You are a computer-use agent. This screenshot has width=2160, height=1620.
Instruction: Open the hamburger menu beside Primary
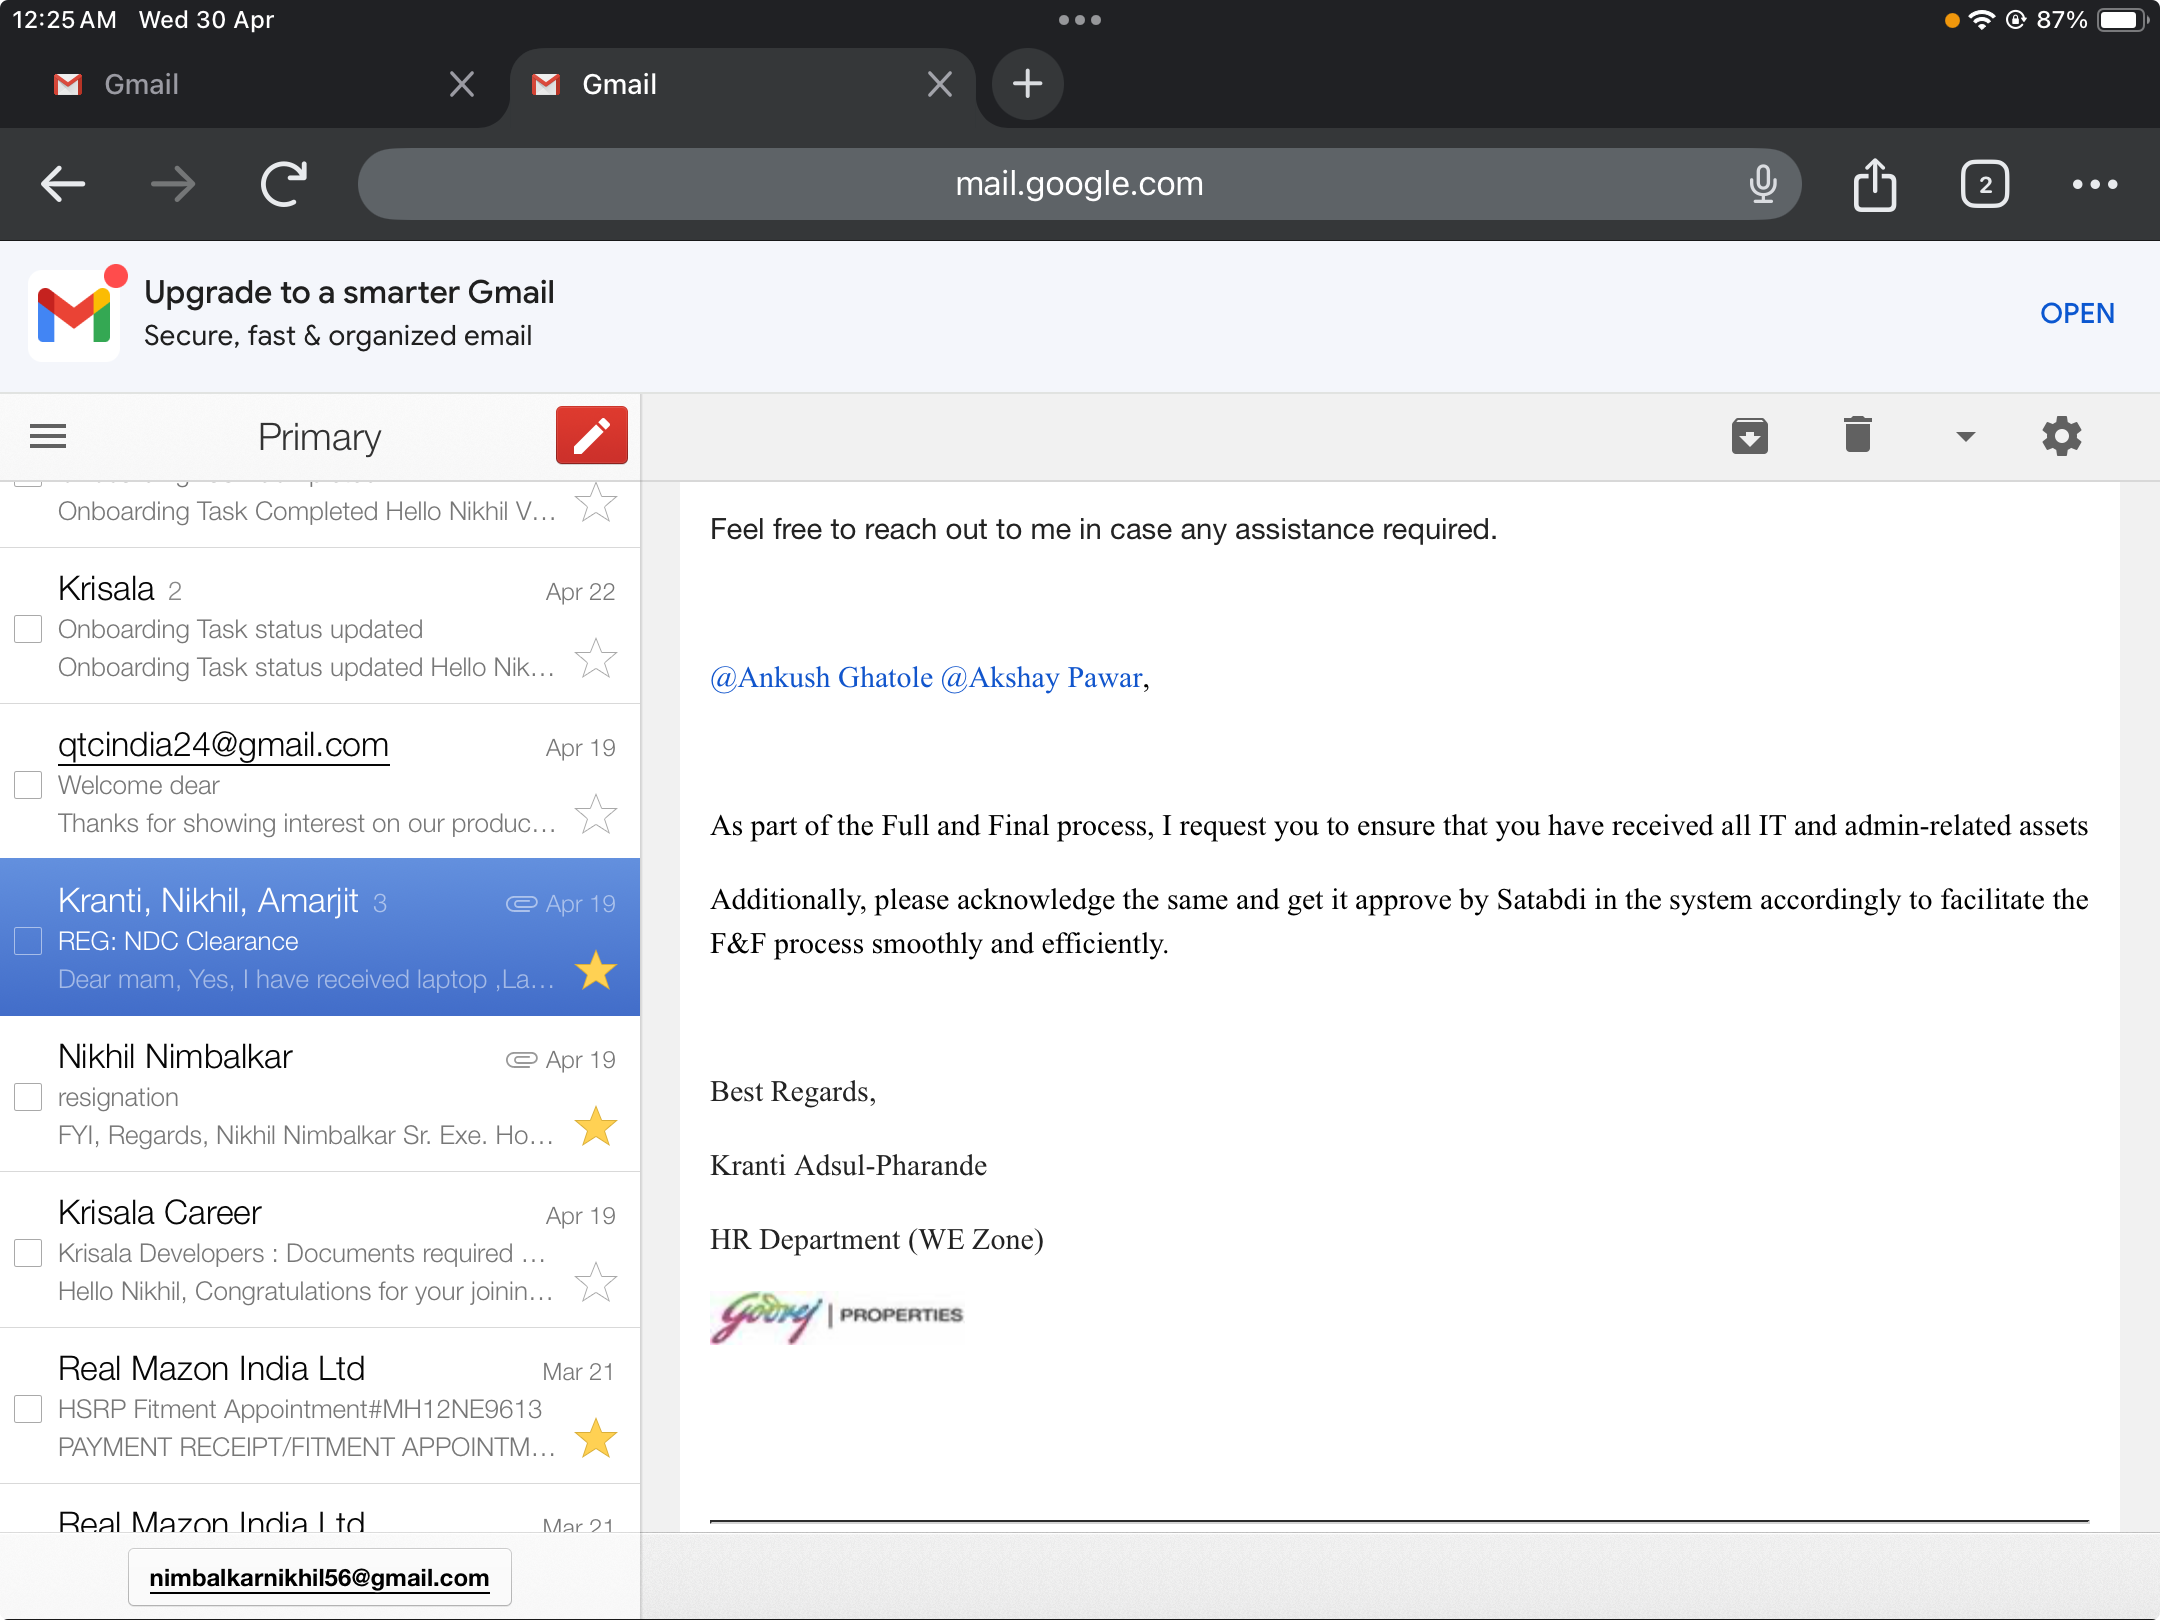(48, 436)
